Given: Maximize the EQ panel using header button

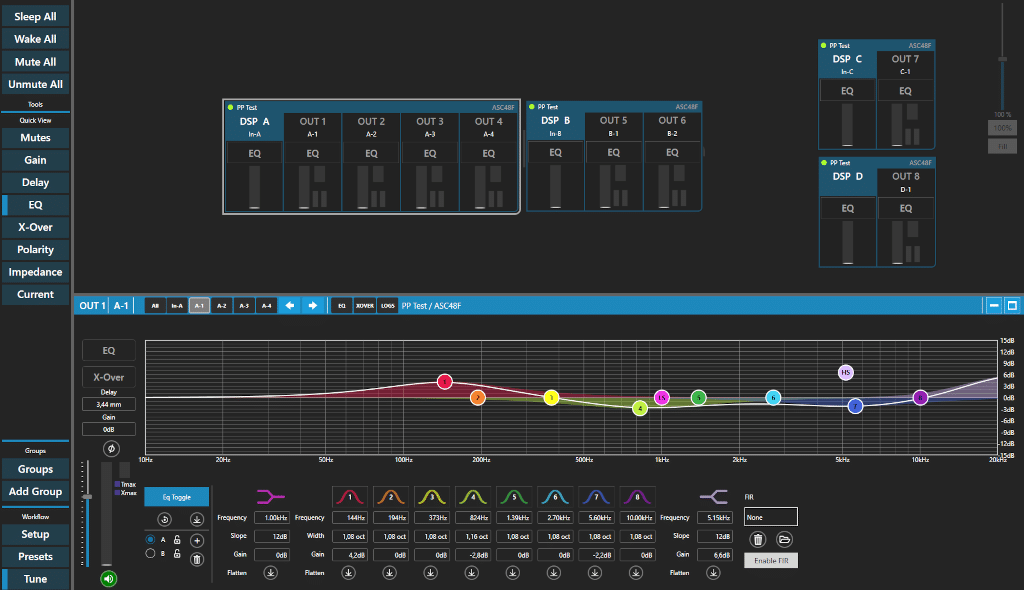Looking at the screenshot, I should [1011, 305].
